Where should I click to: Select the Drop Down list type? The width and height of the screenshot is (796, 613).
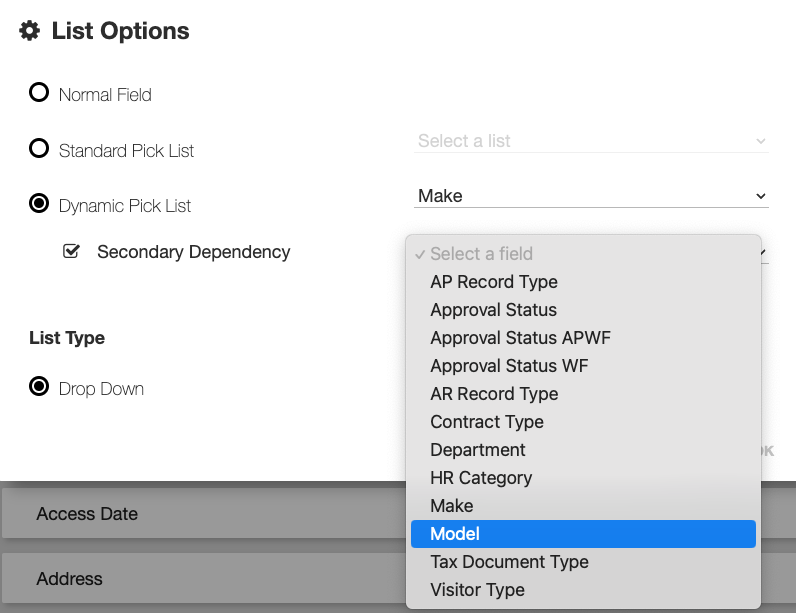point(39,388)
